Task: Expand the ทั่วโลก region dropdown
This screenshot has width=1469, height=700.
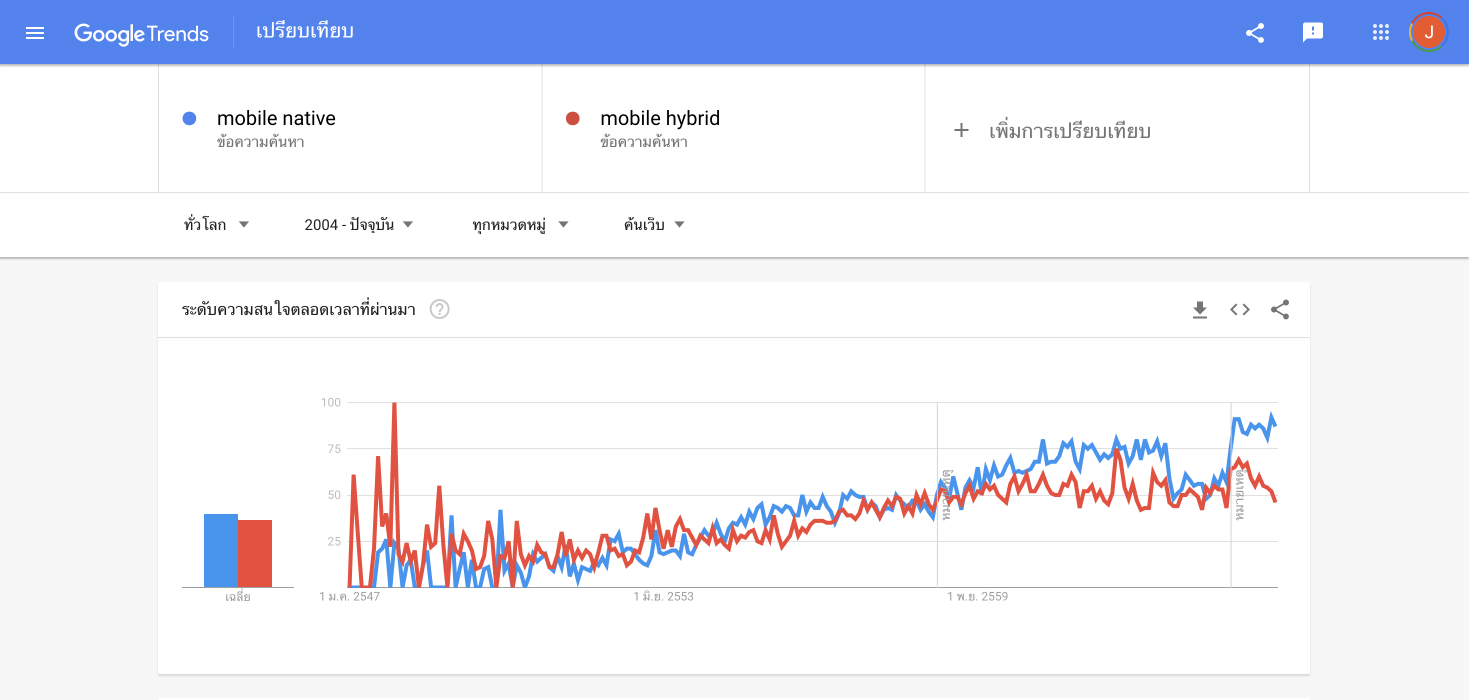Action: click(x=217, y=225)
